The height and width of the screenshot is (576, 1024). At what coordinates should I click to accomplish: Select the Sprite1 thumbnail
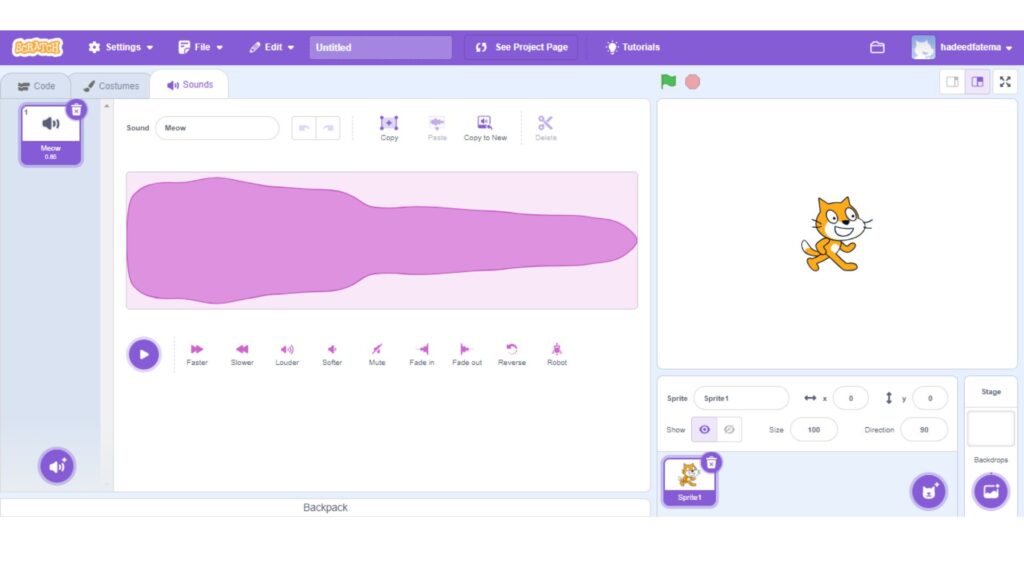tap(690, 481)
